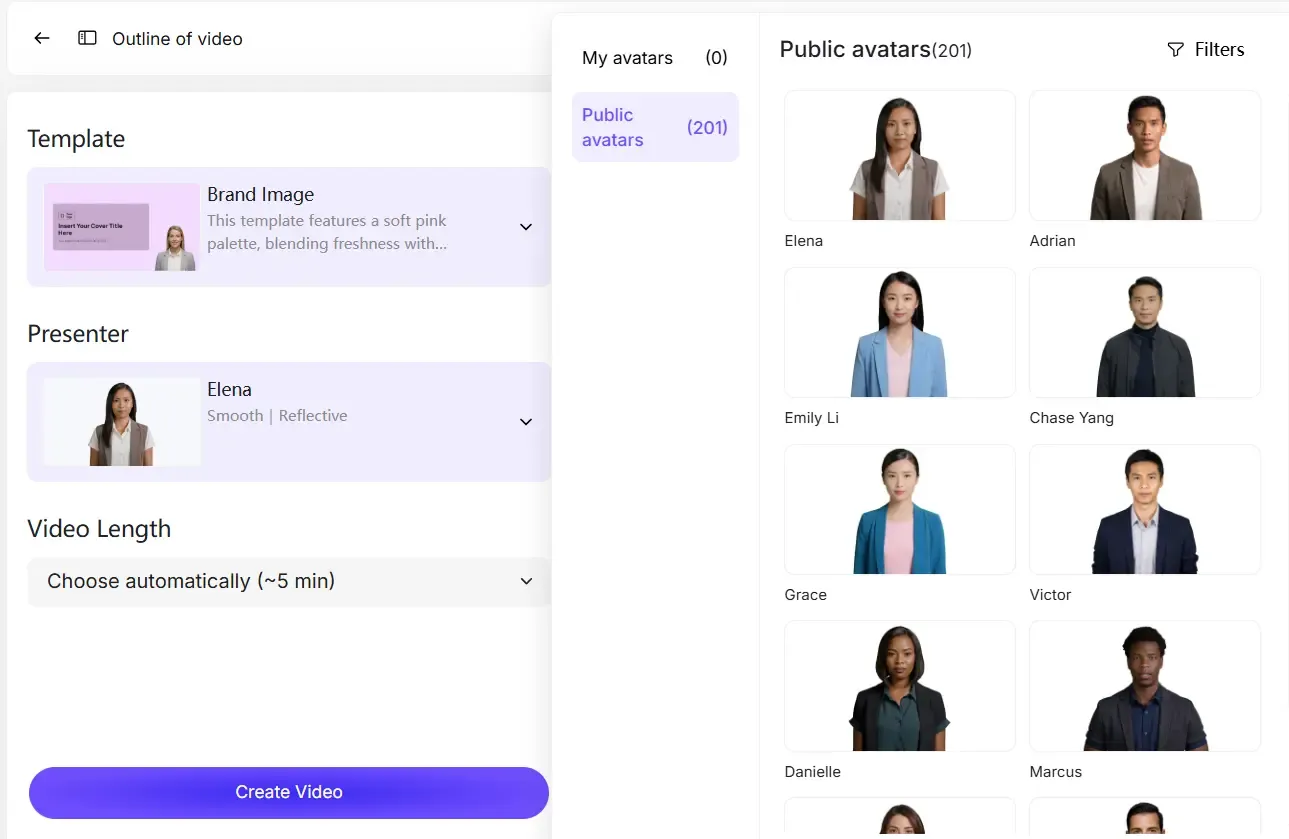The height and width of the screenshot is (839, 1289).
Task: Choose the Victor avatar
Action: [1144, 510]
